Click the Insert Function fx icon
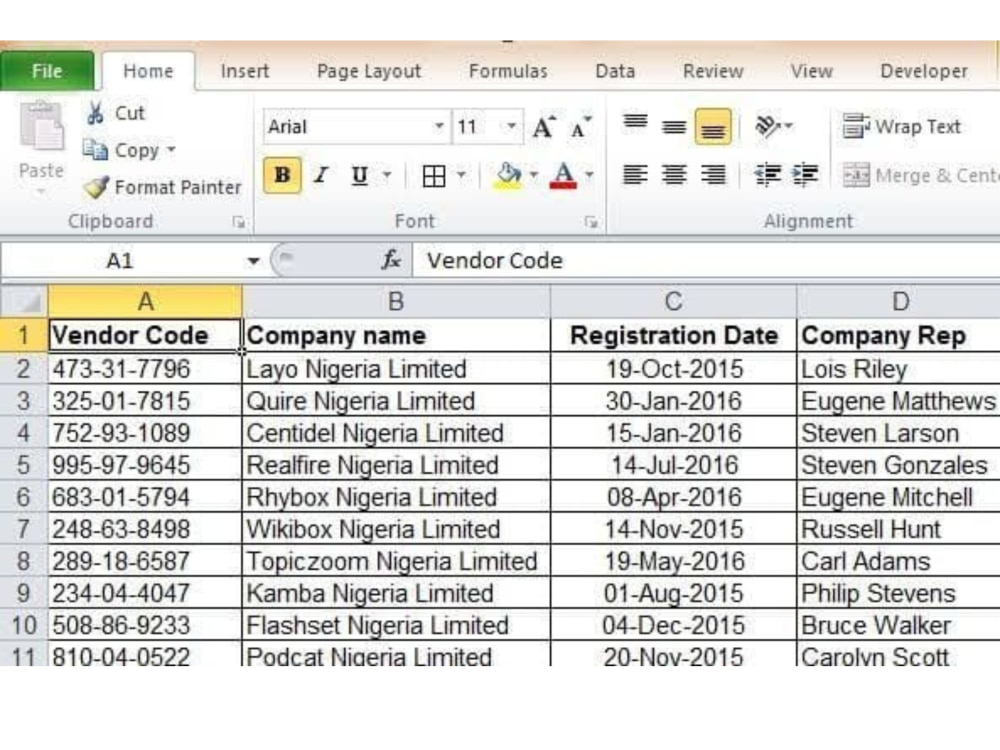Screen dimensions: 1000x750 tap(391, 260)
